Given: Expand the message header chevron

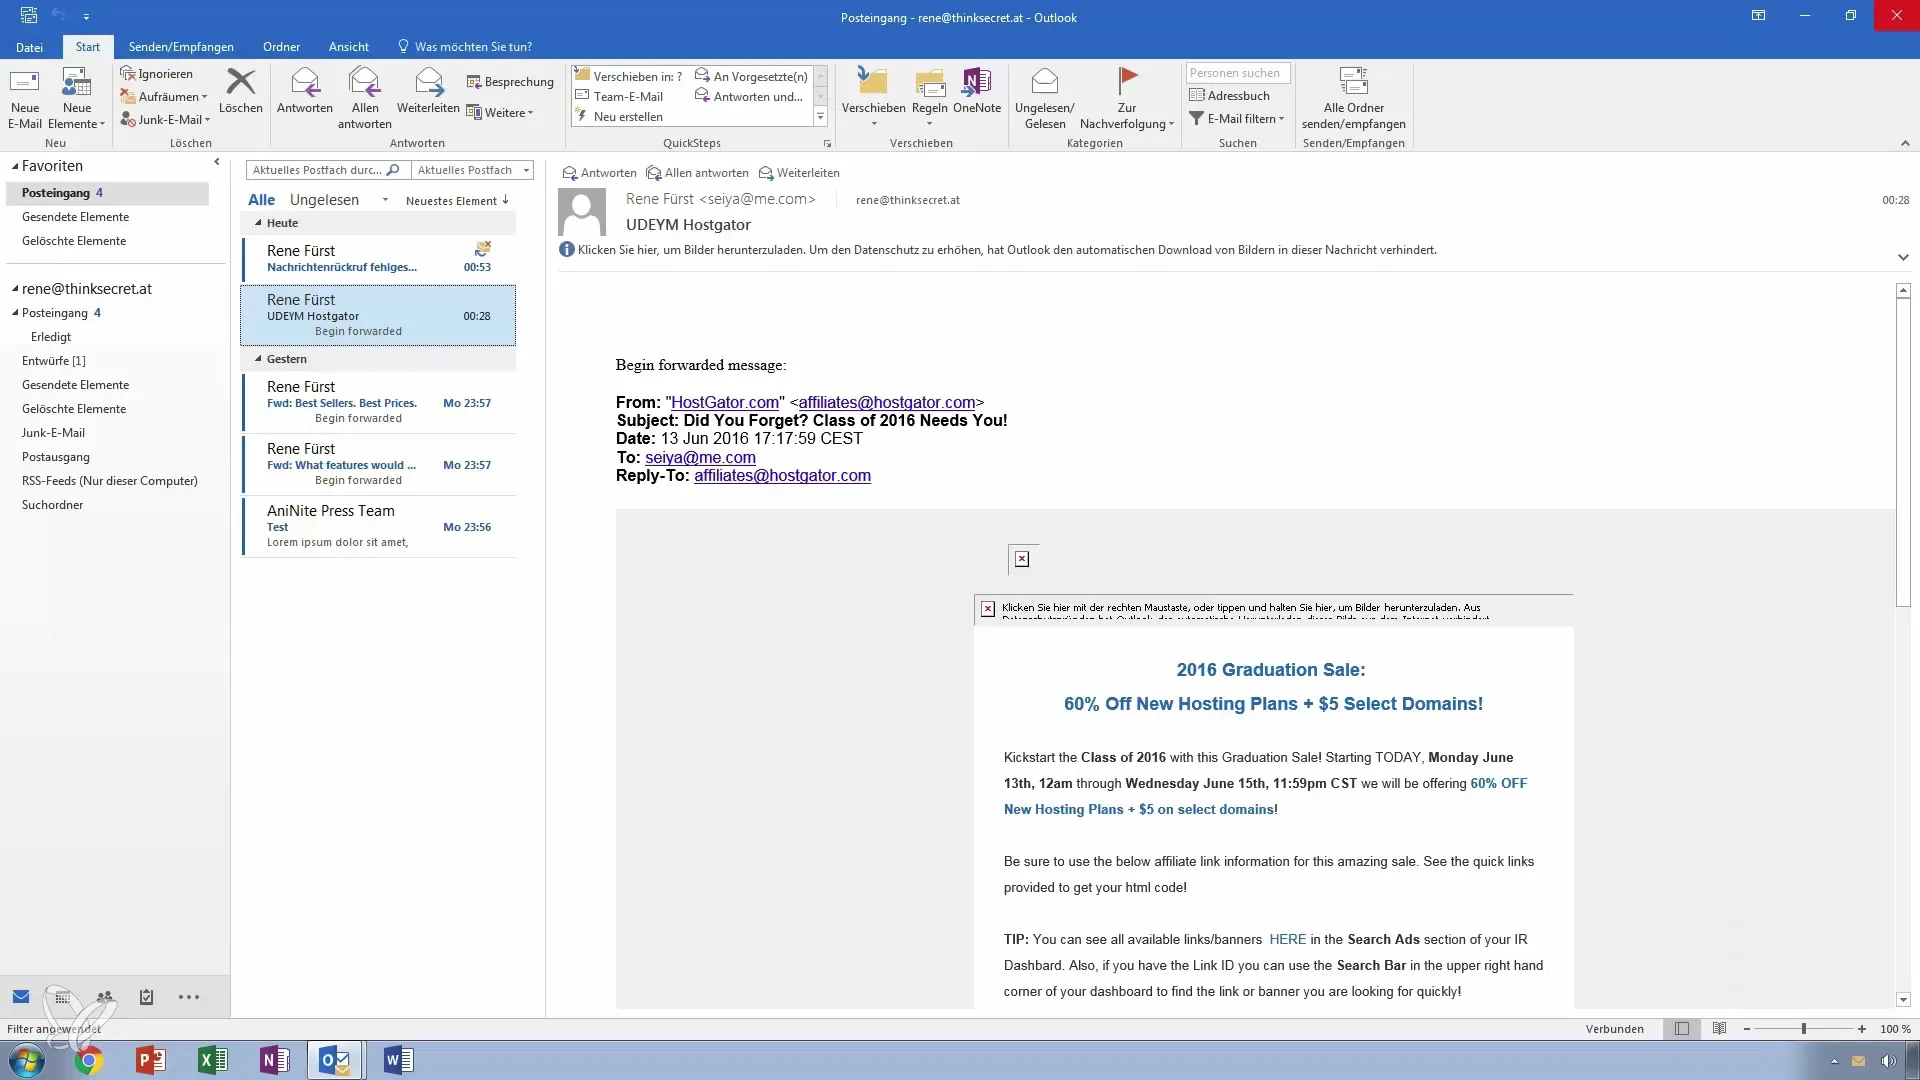Looking at the screenshot, I should [x=1903, y=257].
